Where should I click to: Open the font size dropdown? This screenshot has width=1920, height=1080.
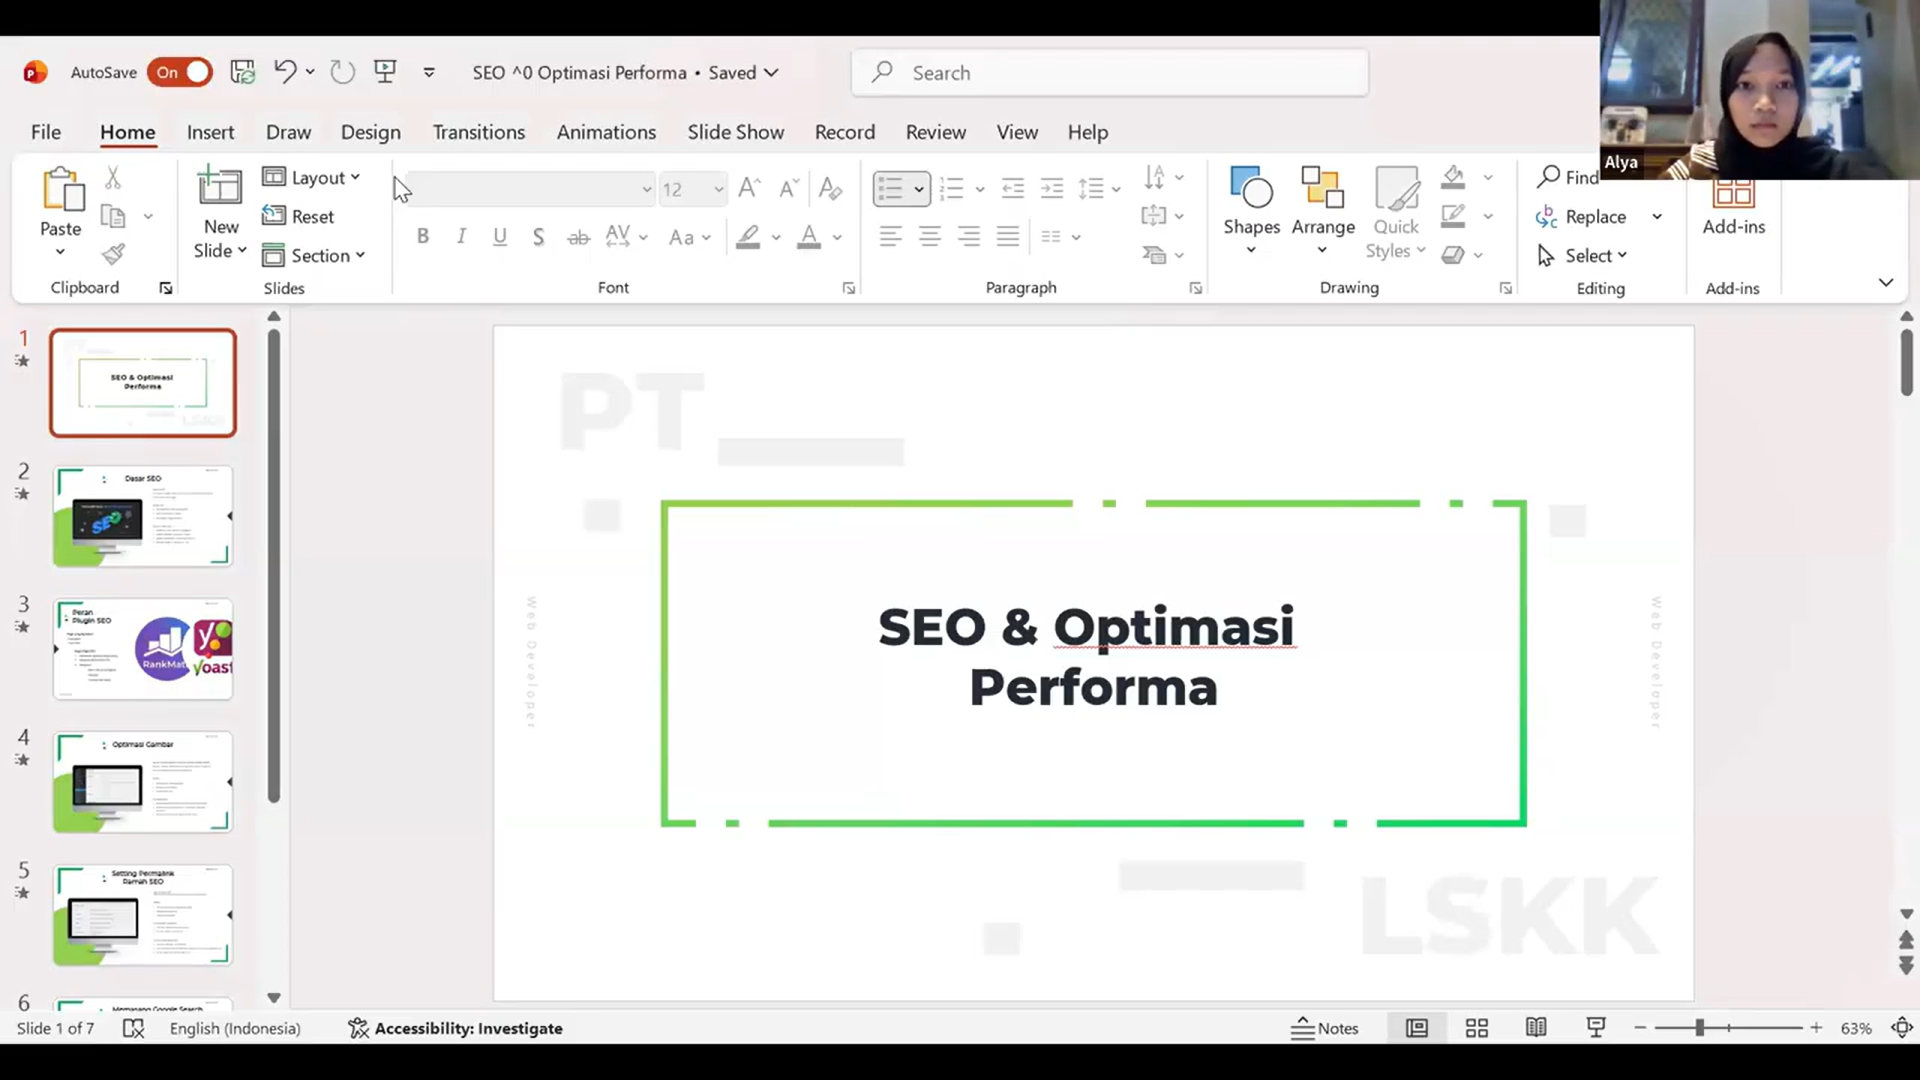(718, 189)
